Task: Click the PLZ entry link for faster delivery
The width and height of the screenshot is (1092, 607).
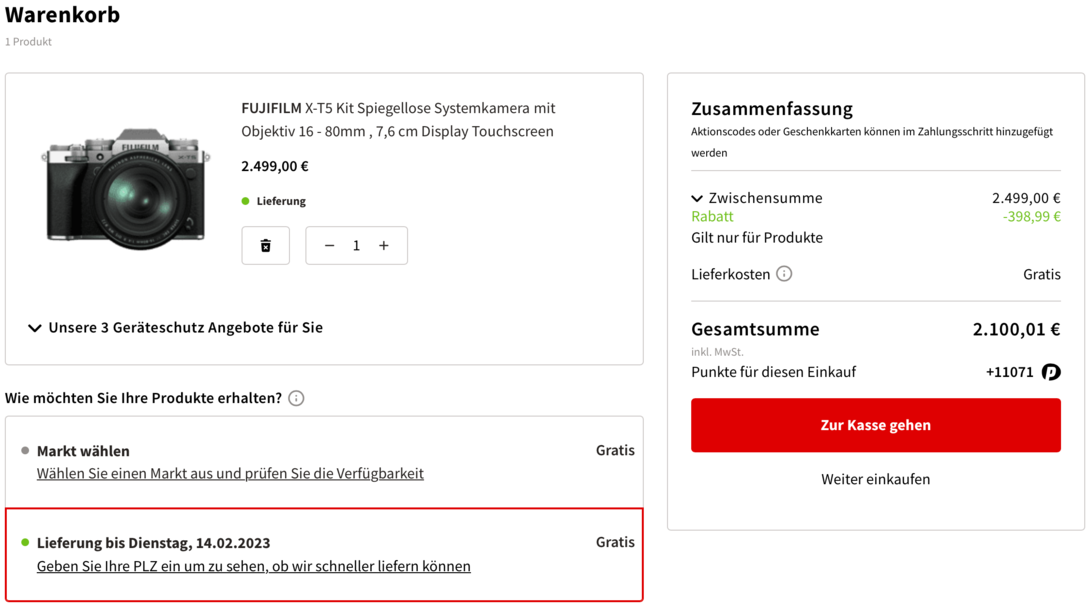Action: click(253, 567)
